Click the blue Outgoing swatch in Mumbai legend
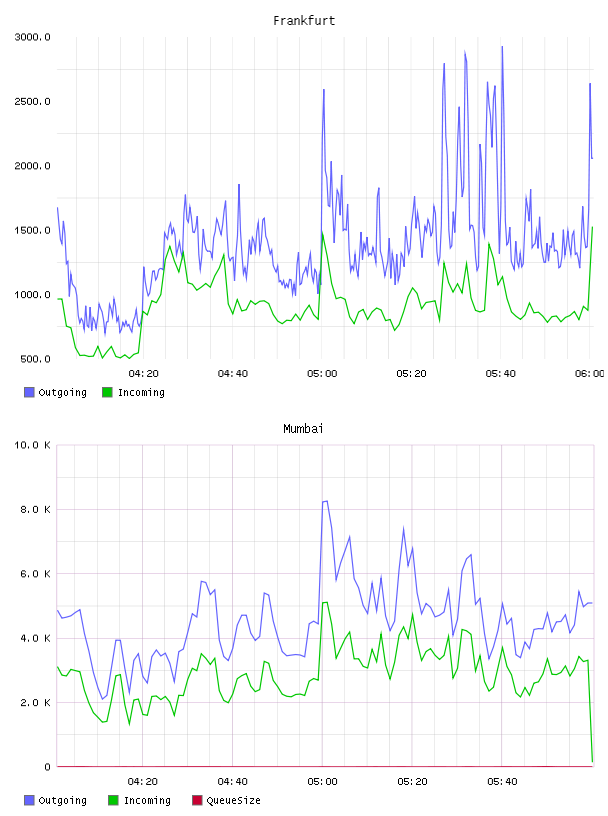The width and height of the screenshot is (608, 816). [x=29, y=800]
